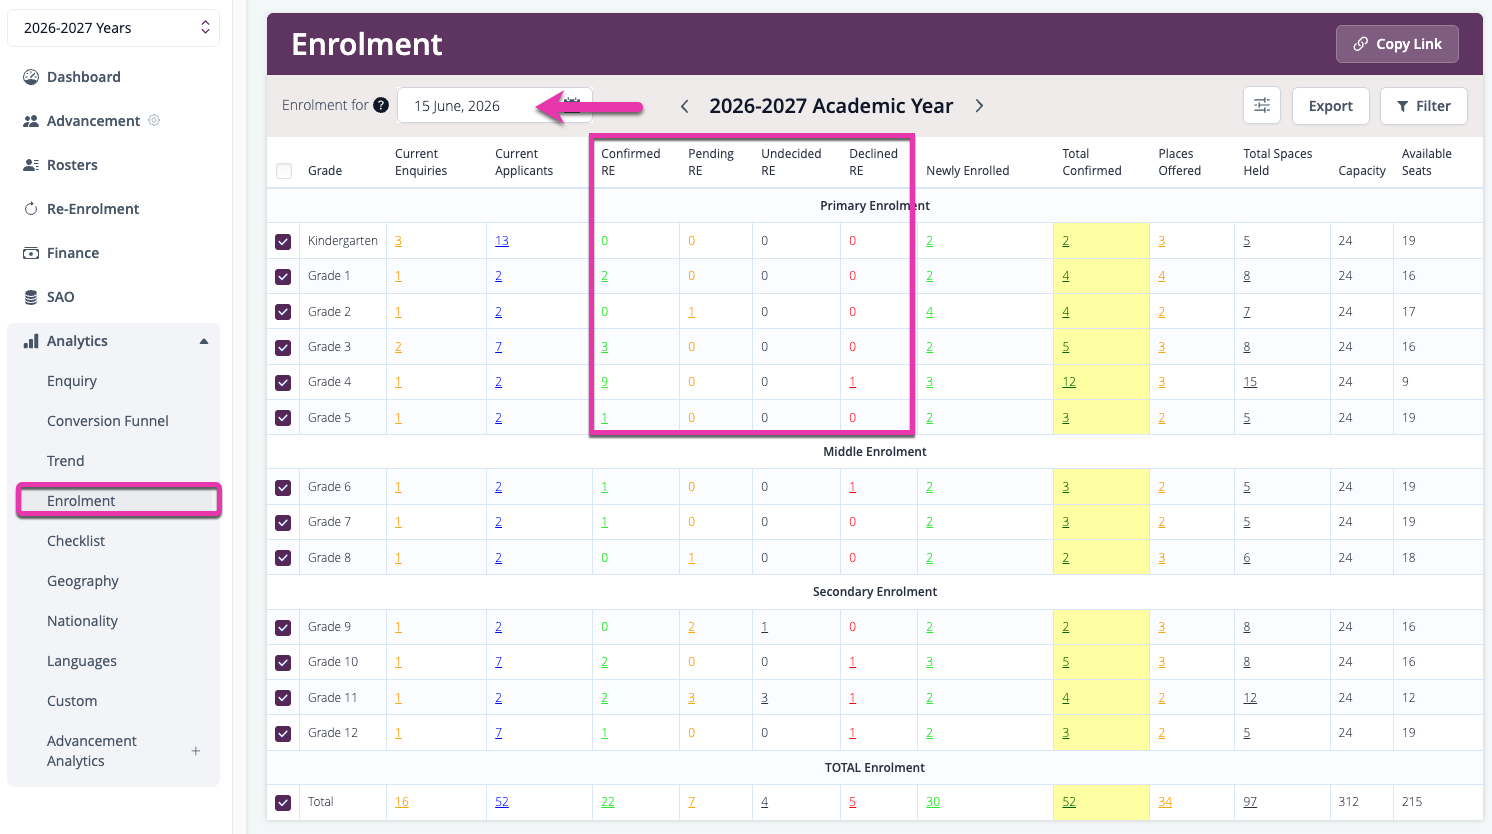This screenshot has width=1492, height=834.
Task: Go to previous academic year arrow
Action: point(685,106)
